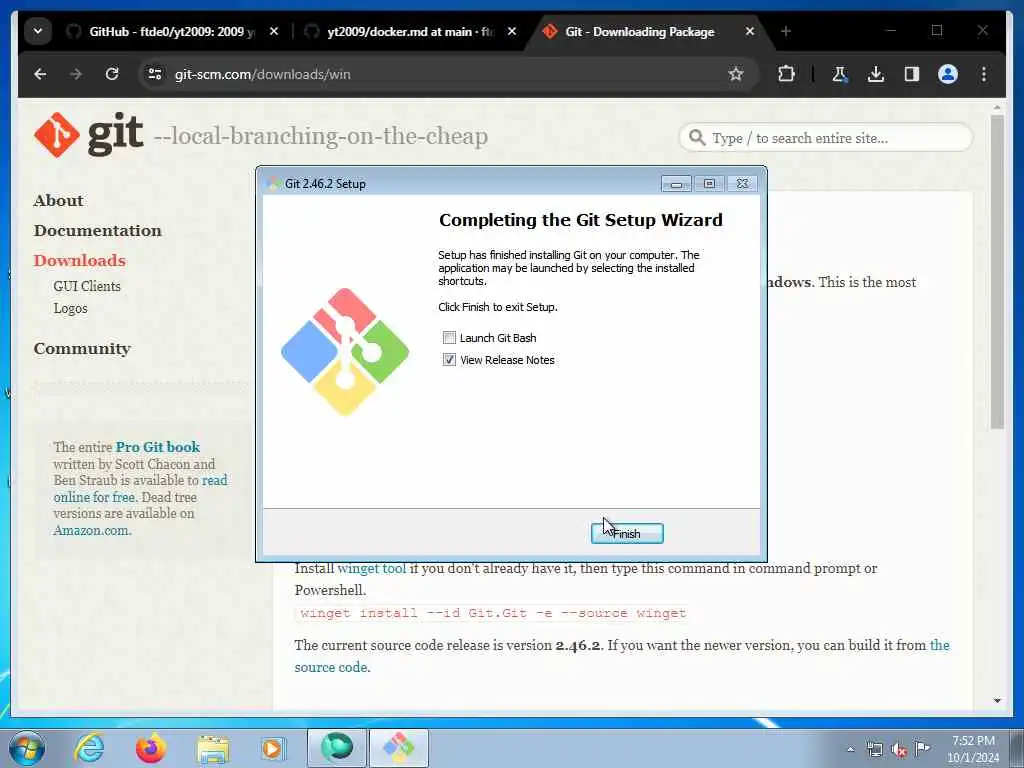Enable the Launch Git Bash checkbox
Viewport: 1024px width, 768px height.
point(449,338)
